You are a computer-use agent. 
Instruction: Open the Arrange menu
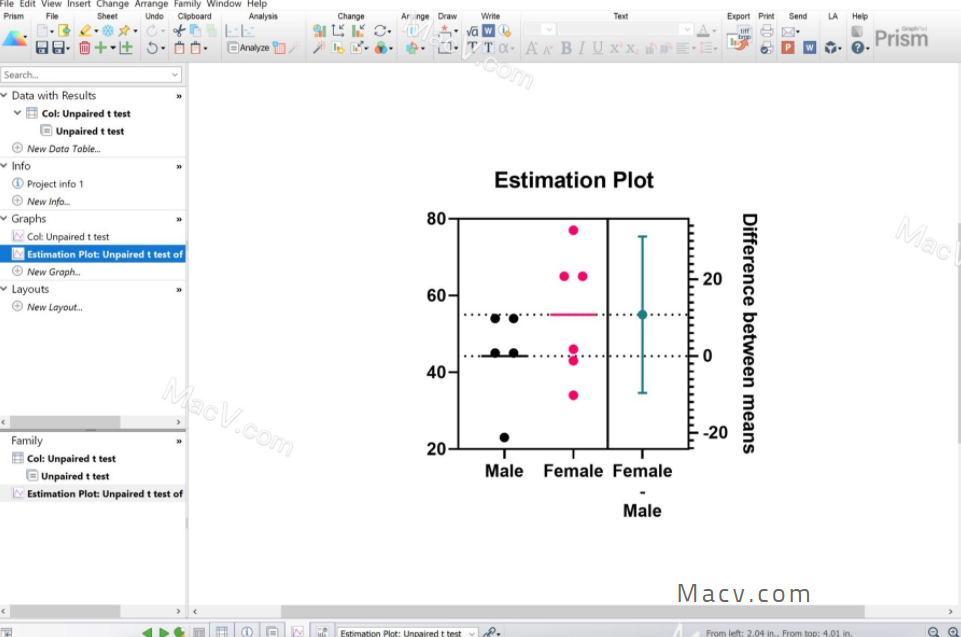151,4
